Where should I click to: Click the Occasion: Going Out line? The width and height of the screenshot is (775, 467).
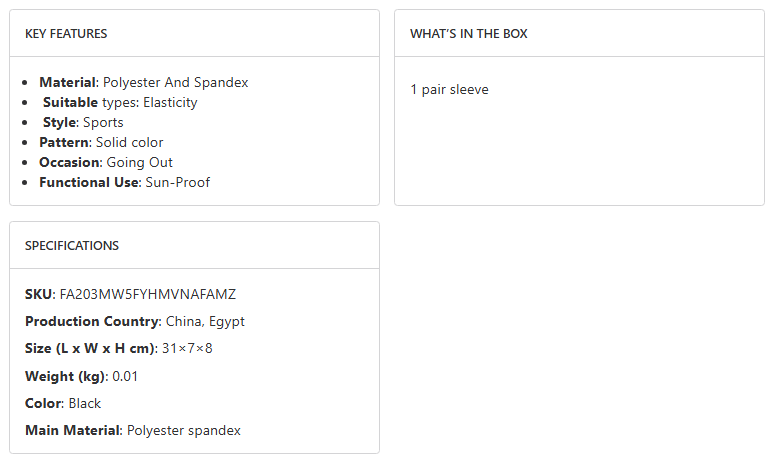pyautogui.click(x=106, y=162)
